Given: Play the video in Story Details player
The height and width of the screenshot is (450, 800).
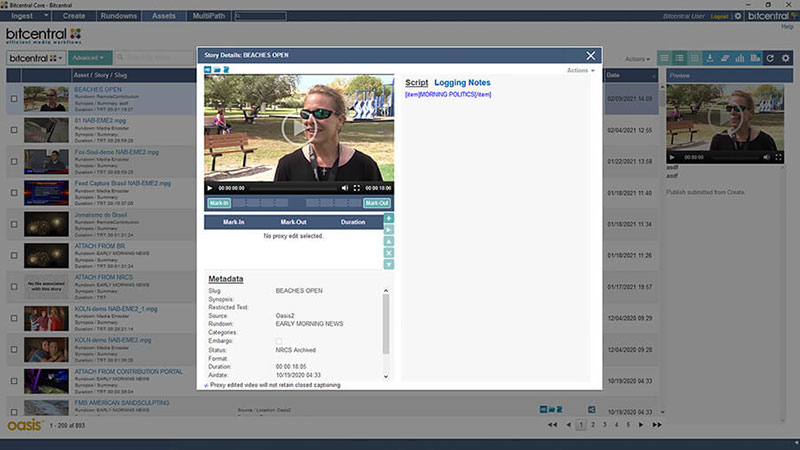Looking at the screenshot, I should (x=210, y=188).
